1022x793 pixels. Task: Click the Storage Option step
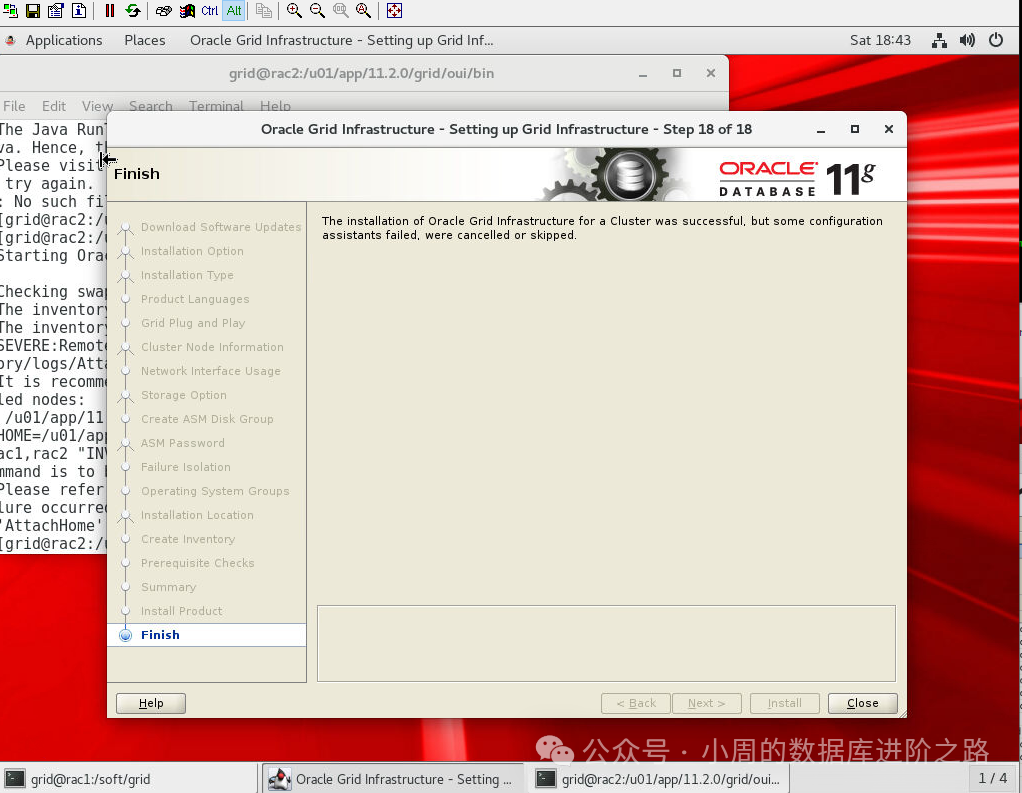pyautogui.click(x=184, y=396)
